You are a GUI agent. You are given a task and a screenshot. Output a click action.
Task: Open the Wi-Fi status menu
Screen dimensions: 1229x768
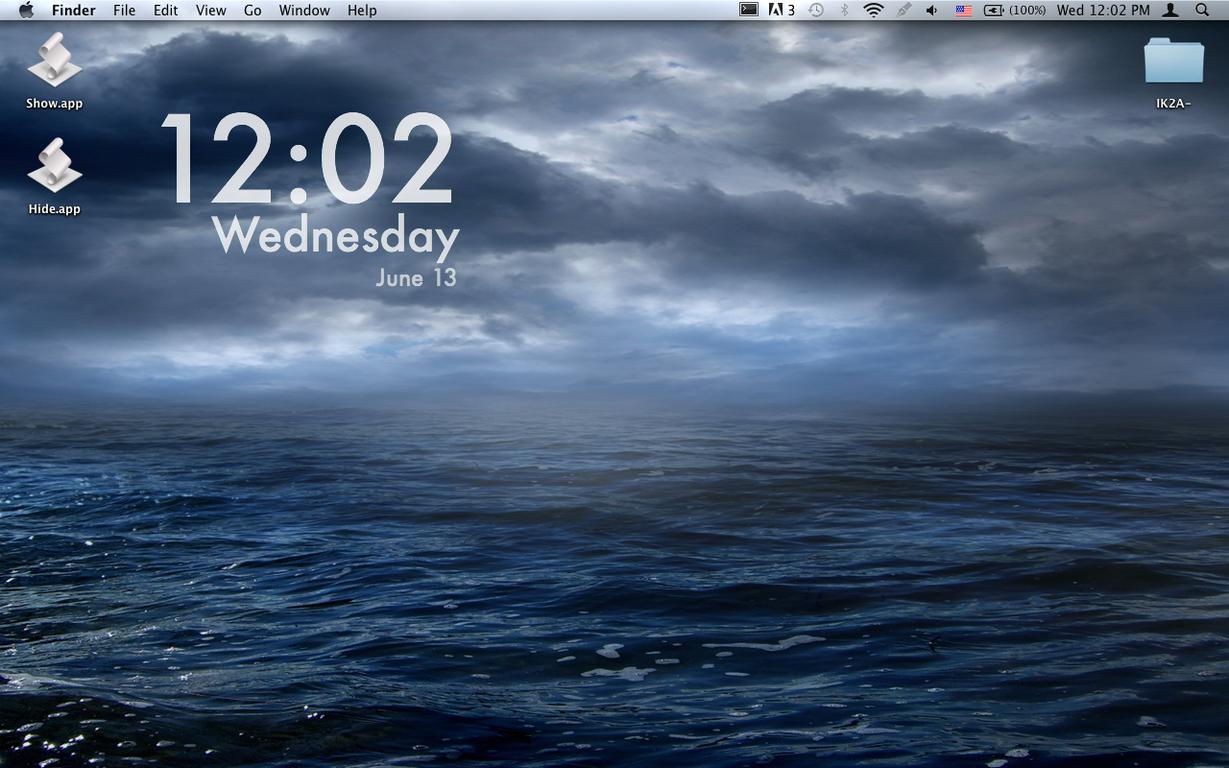tap(874, 10)
